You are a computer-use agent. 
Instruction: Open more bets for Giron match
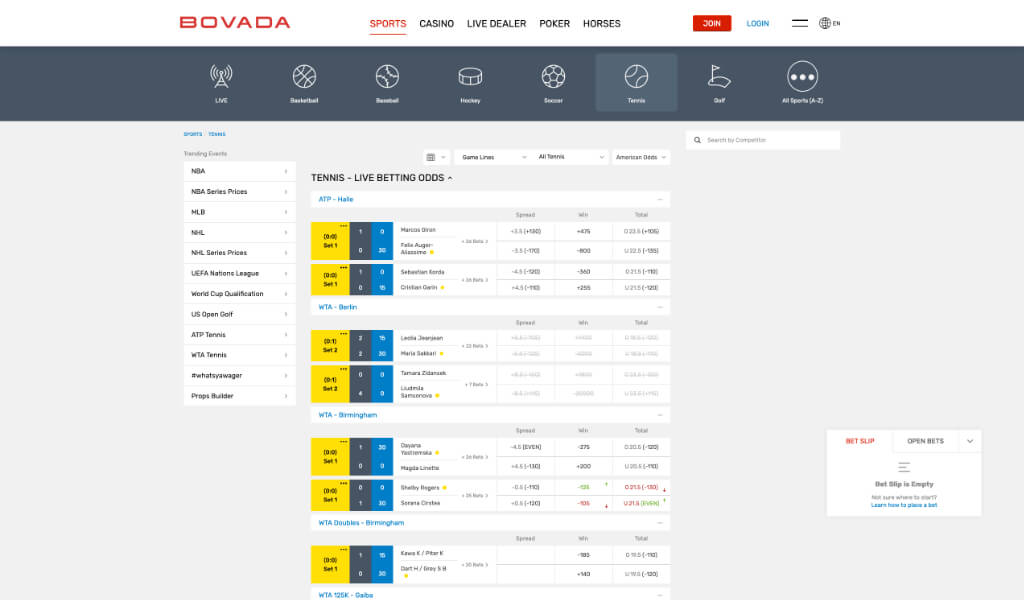point(475,242)
